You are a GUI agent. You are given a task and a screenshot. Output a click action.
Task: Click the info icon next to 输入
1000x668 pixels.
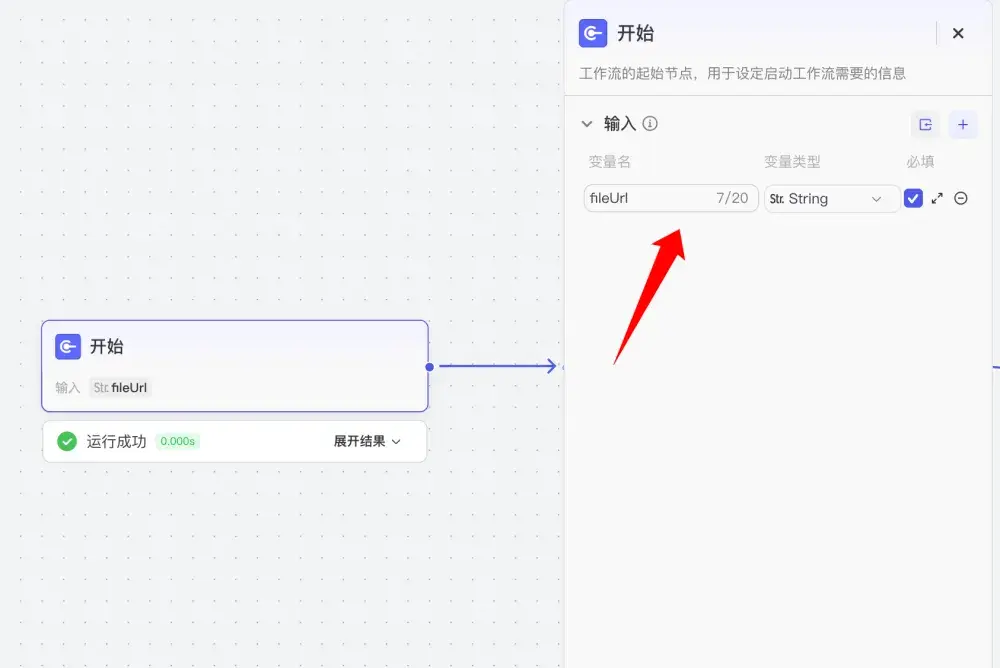click(649, 123)
